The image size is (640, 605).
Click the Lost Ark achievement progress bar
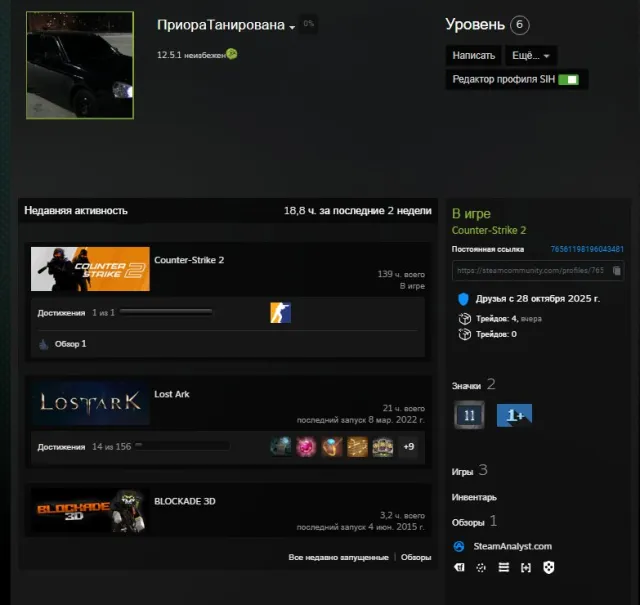point(182,445)
